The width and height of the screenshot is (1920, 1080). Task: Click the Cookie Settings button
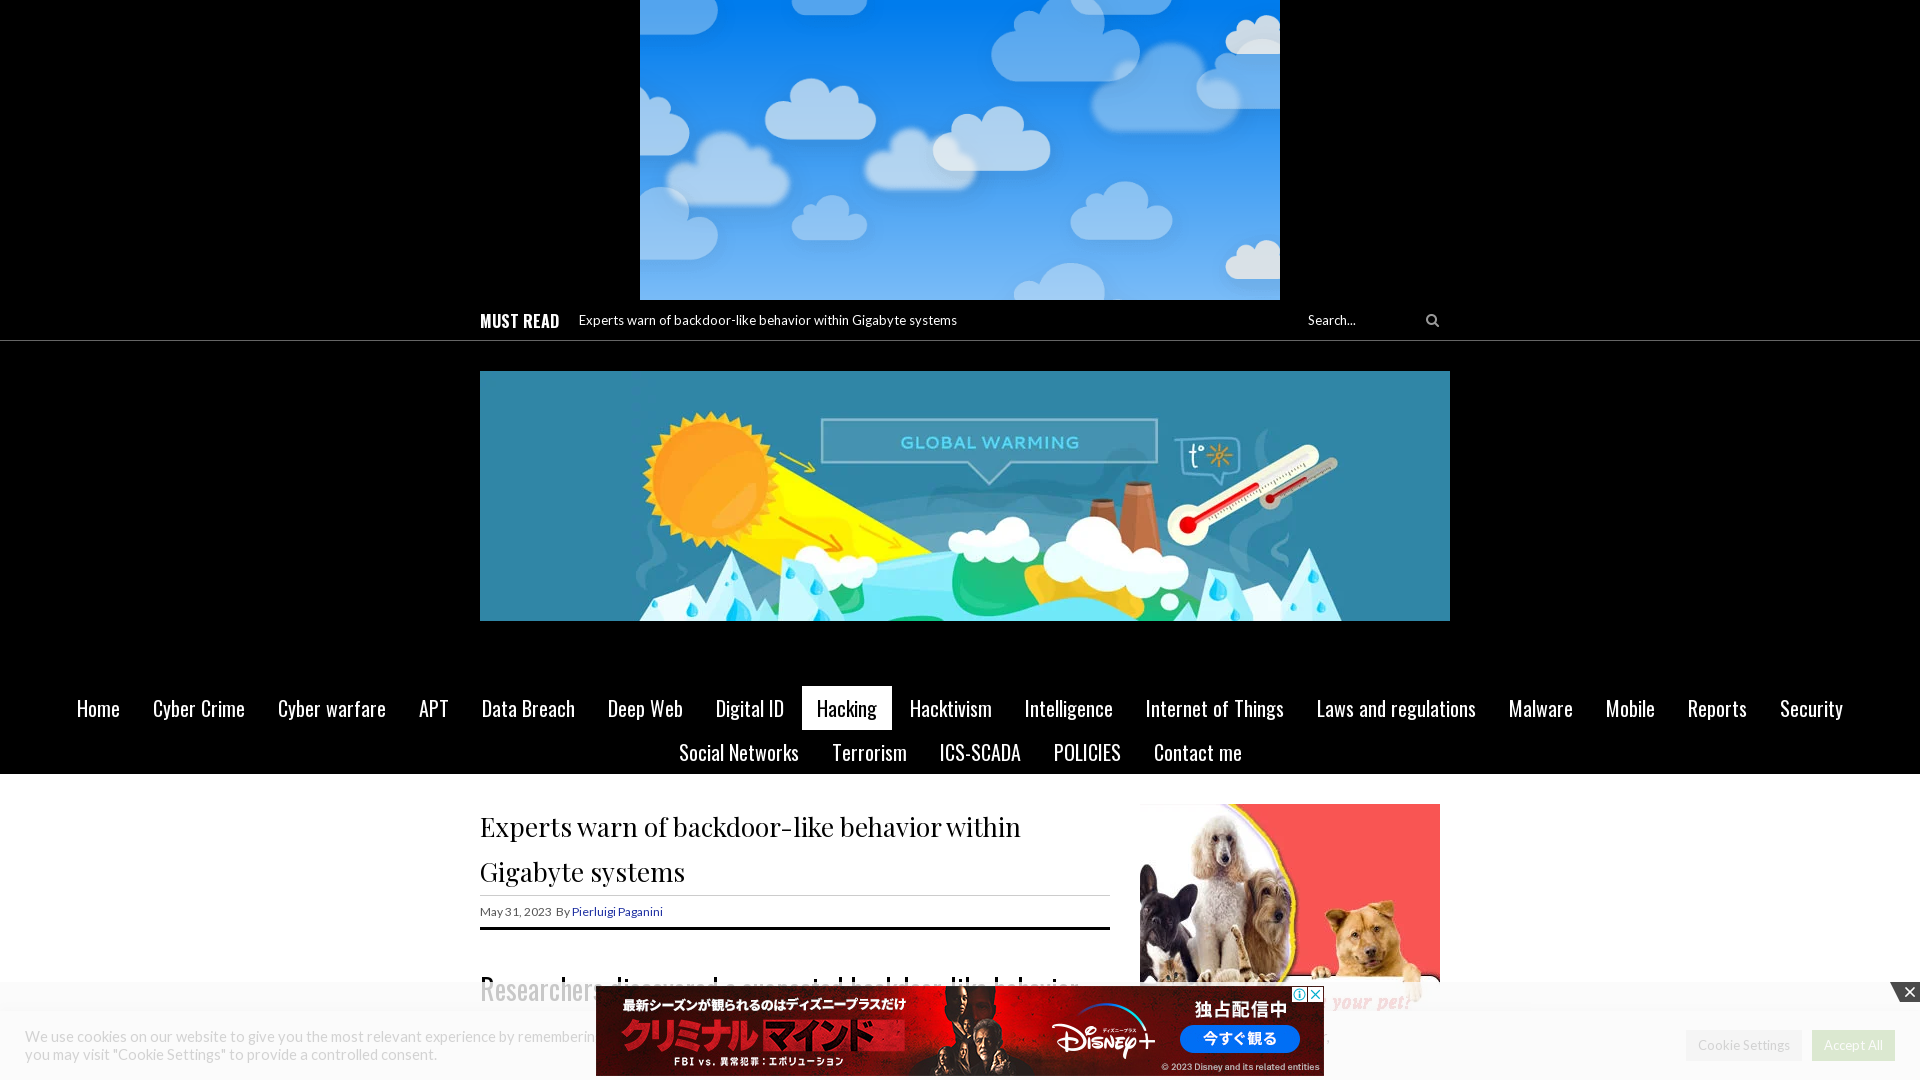(1743, 1044)
